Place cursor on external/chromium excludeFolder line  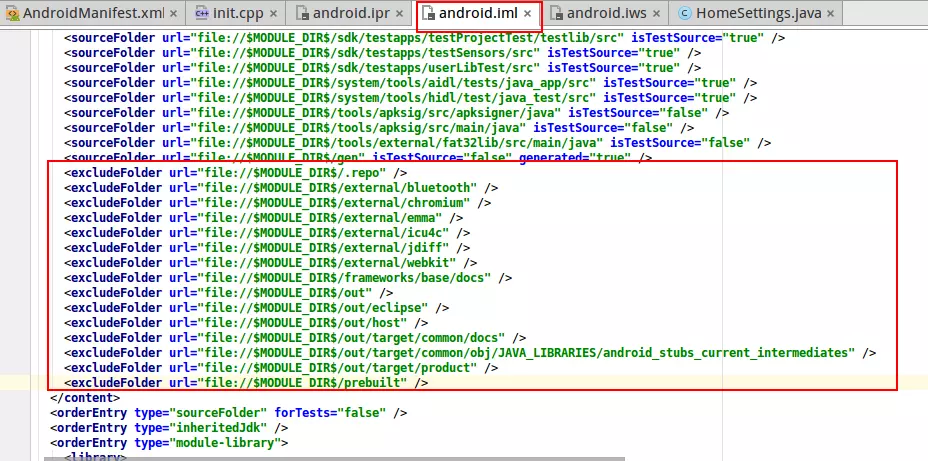click(270, 202)
